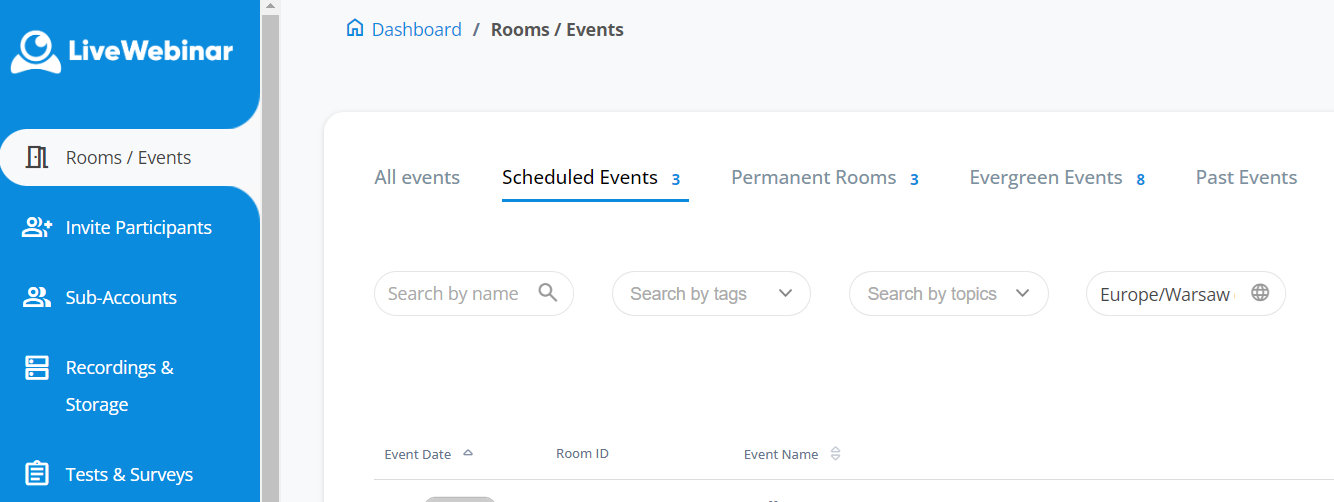The width and height of the screenshot is (1334, 502).
Task: Switch to the All events tab
Action: pyautogui.click(x=417, y=178)
